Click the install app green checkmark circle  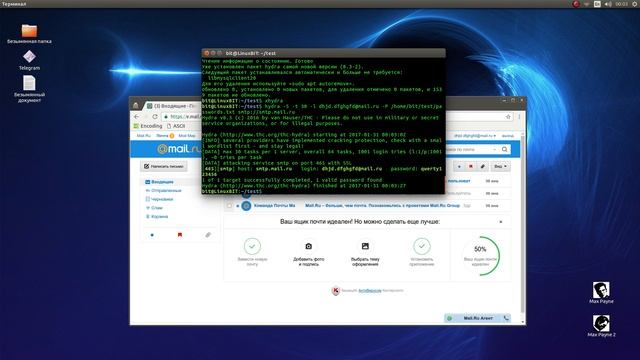point(422,246)
